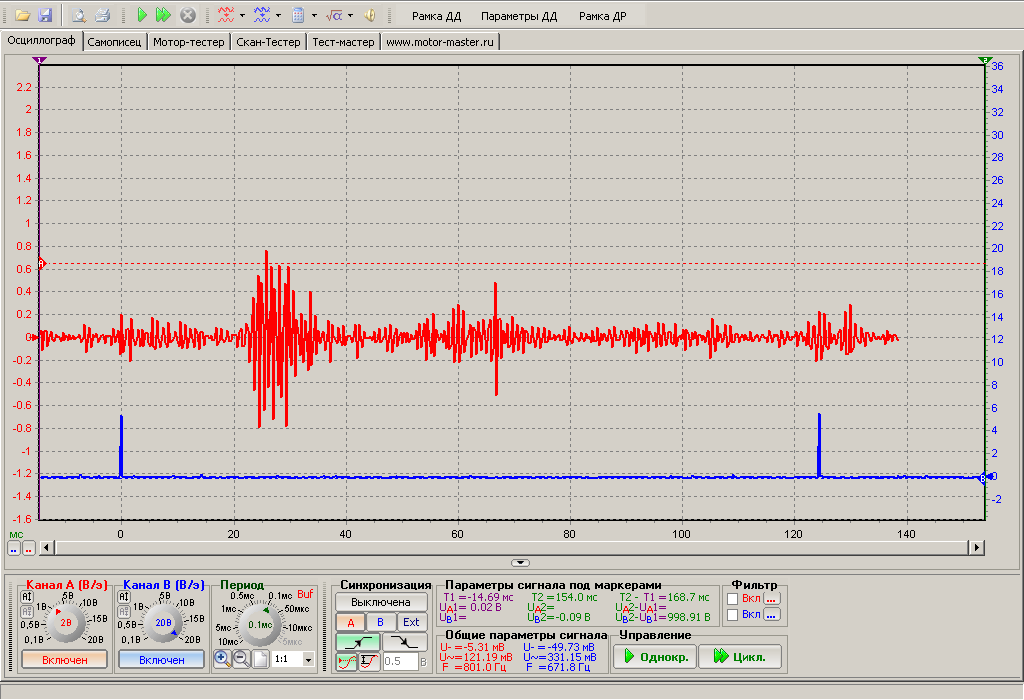
Task: Switch to the Самописец tab
Action: coord(114,42)
